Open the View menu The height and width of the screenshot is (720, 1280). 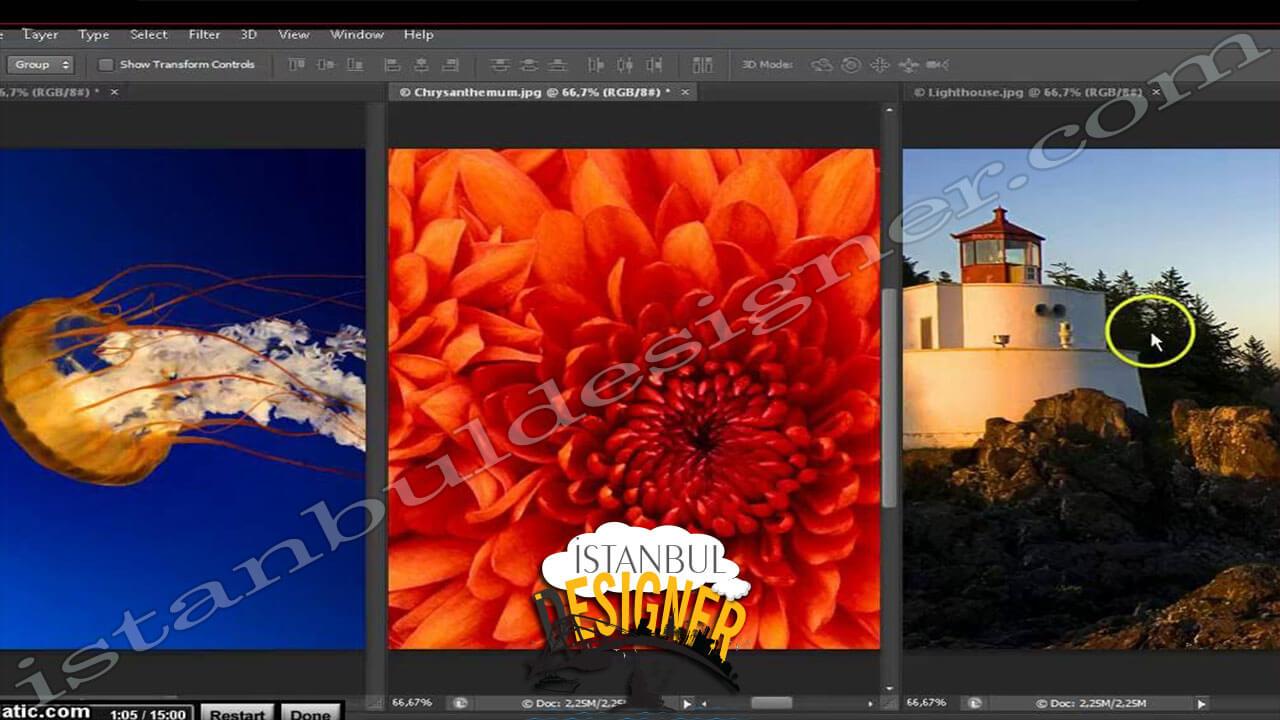click(294, 34)
